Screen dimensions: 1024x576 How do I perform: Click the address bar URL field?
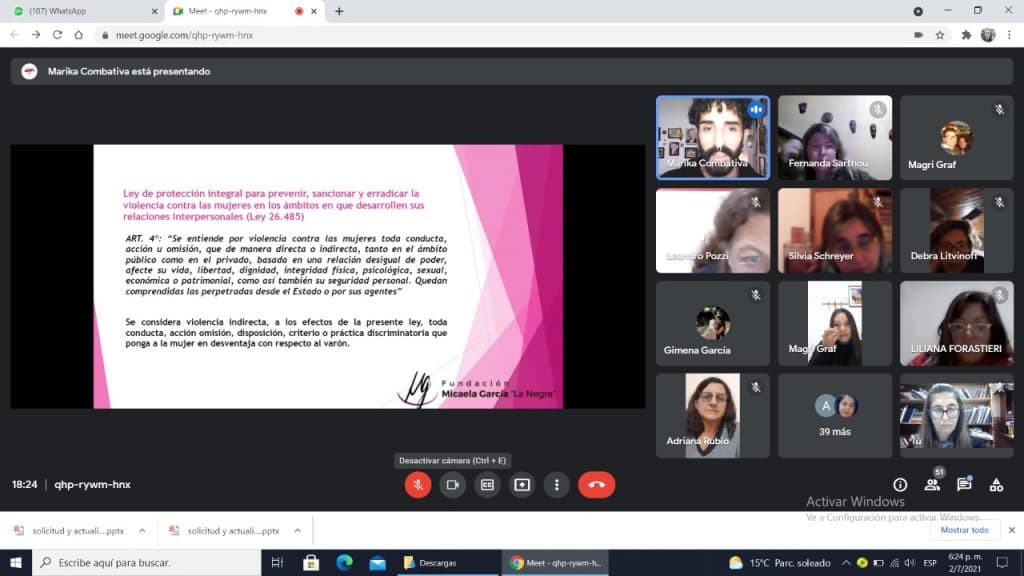tap(503, 35)
